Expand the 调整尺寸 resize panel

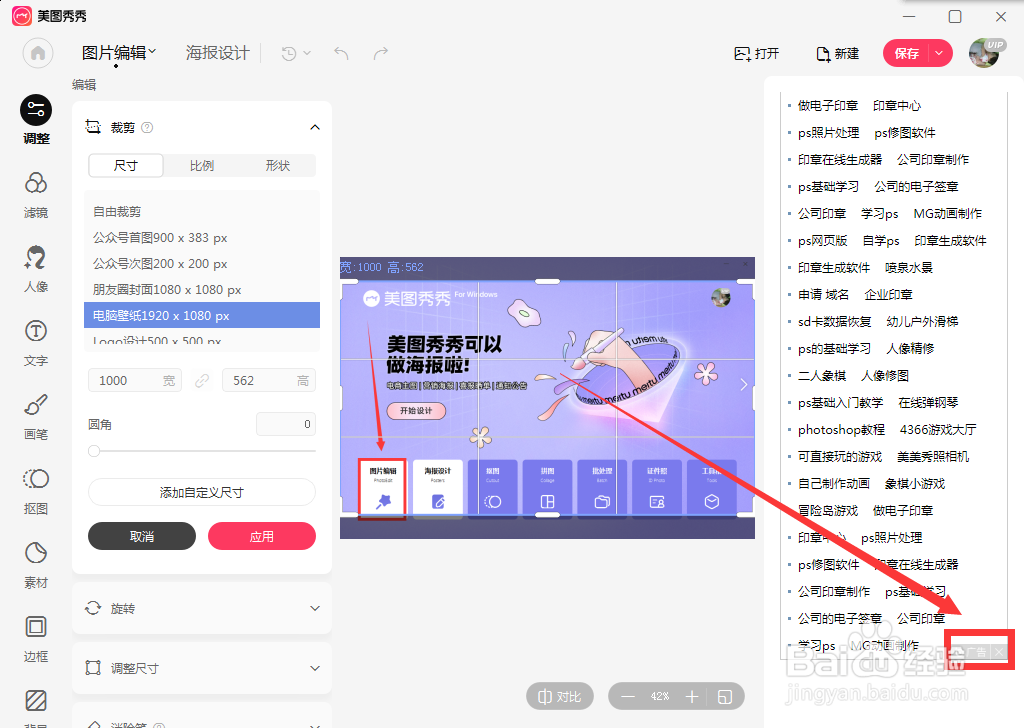coord(202,668)
